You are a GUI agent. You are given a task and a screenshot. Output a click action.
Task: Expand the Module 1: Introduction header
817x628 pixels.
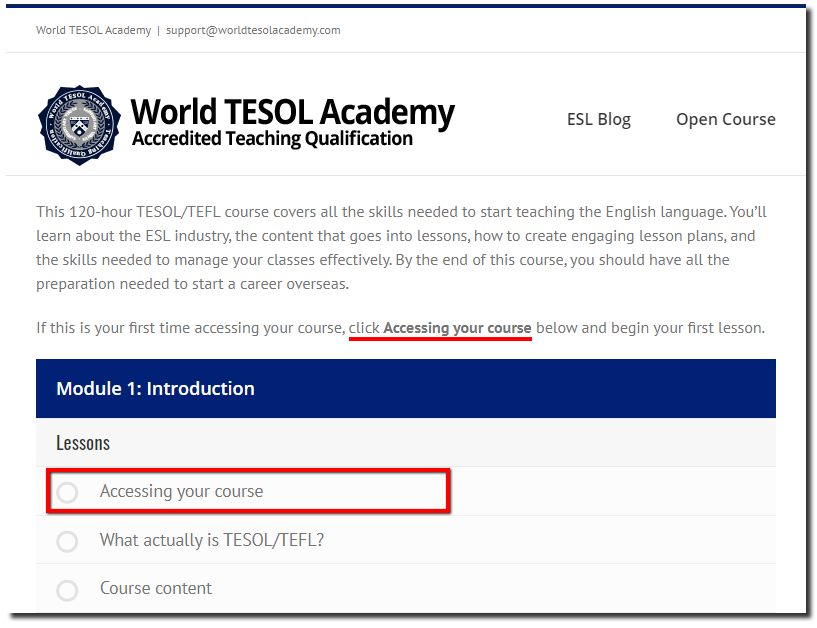click(406, 388)
